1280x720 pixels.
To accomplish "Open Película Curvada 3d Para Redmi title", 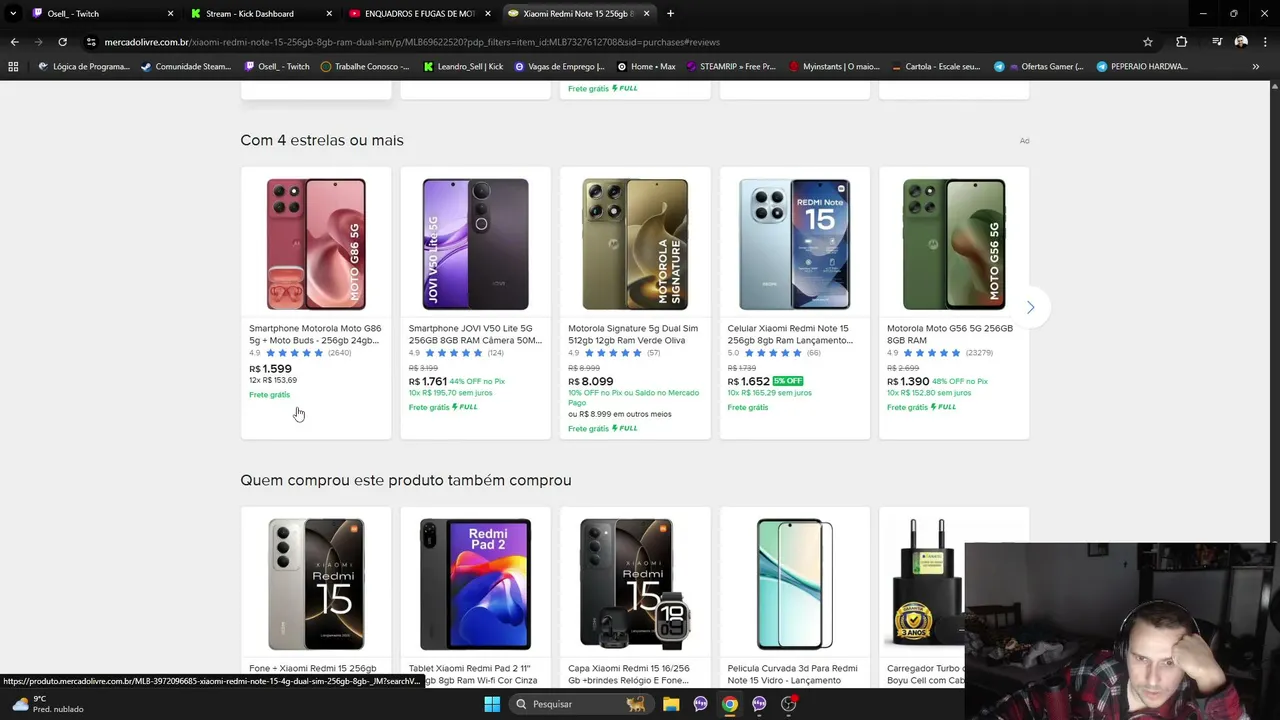I will (x=793, y=674).
